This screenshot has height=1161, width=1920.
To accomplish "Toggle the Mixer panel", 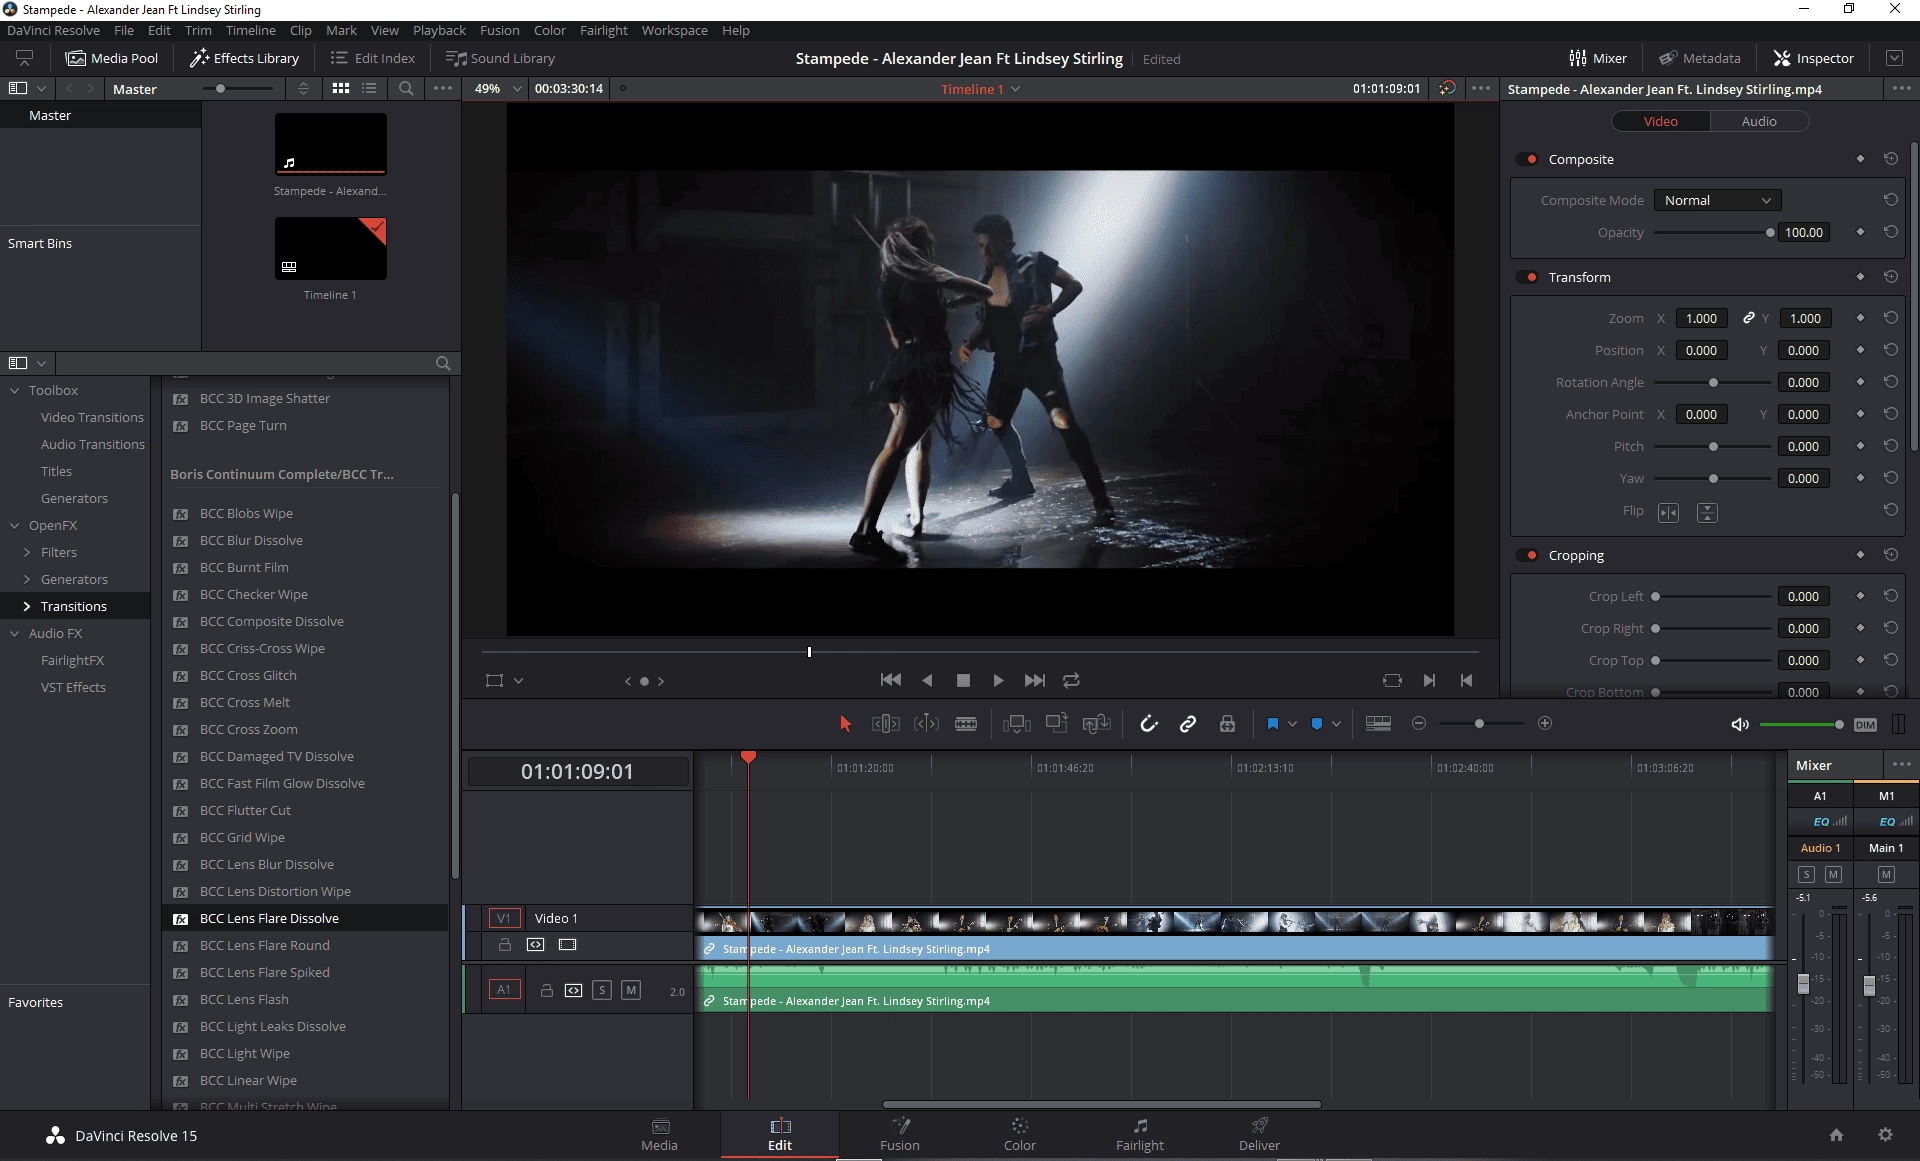I will [x=1598, y=58].
